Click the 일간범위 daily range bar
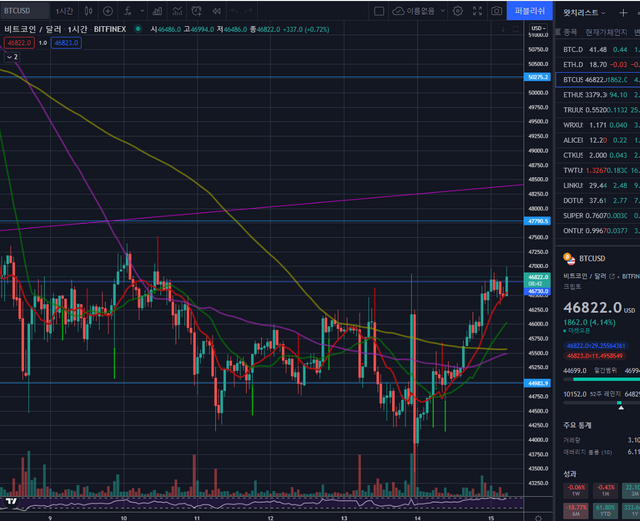The width and height of the screenshot is (640, 521). [x=602, y=379]
